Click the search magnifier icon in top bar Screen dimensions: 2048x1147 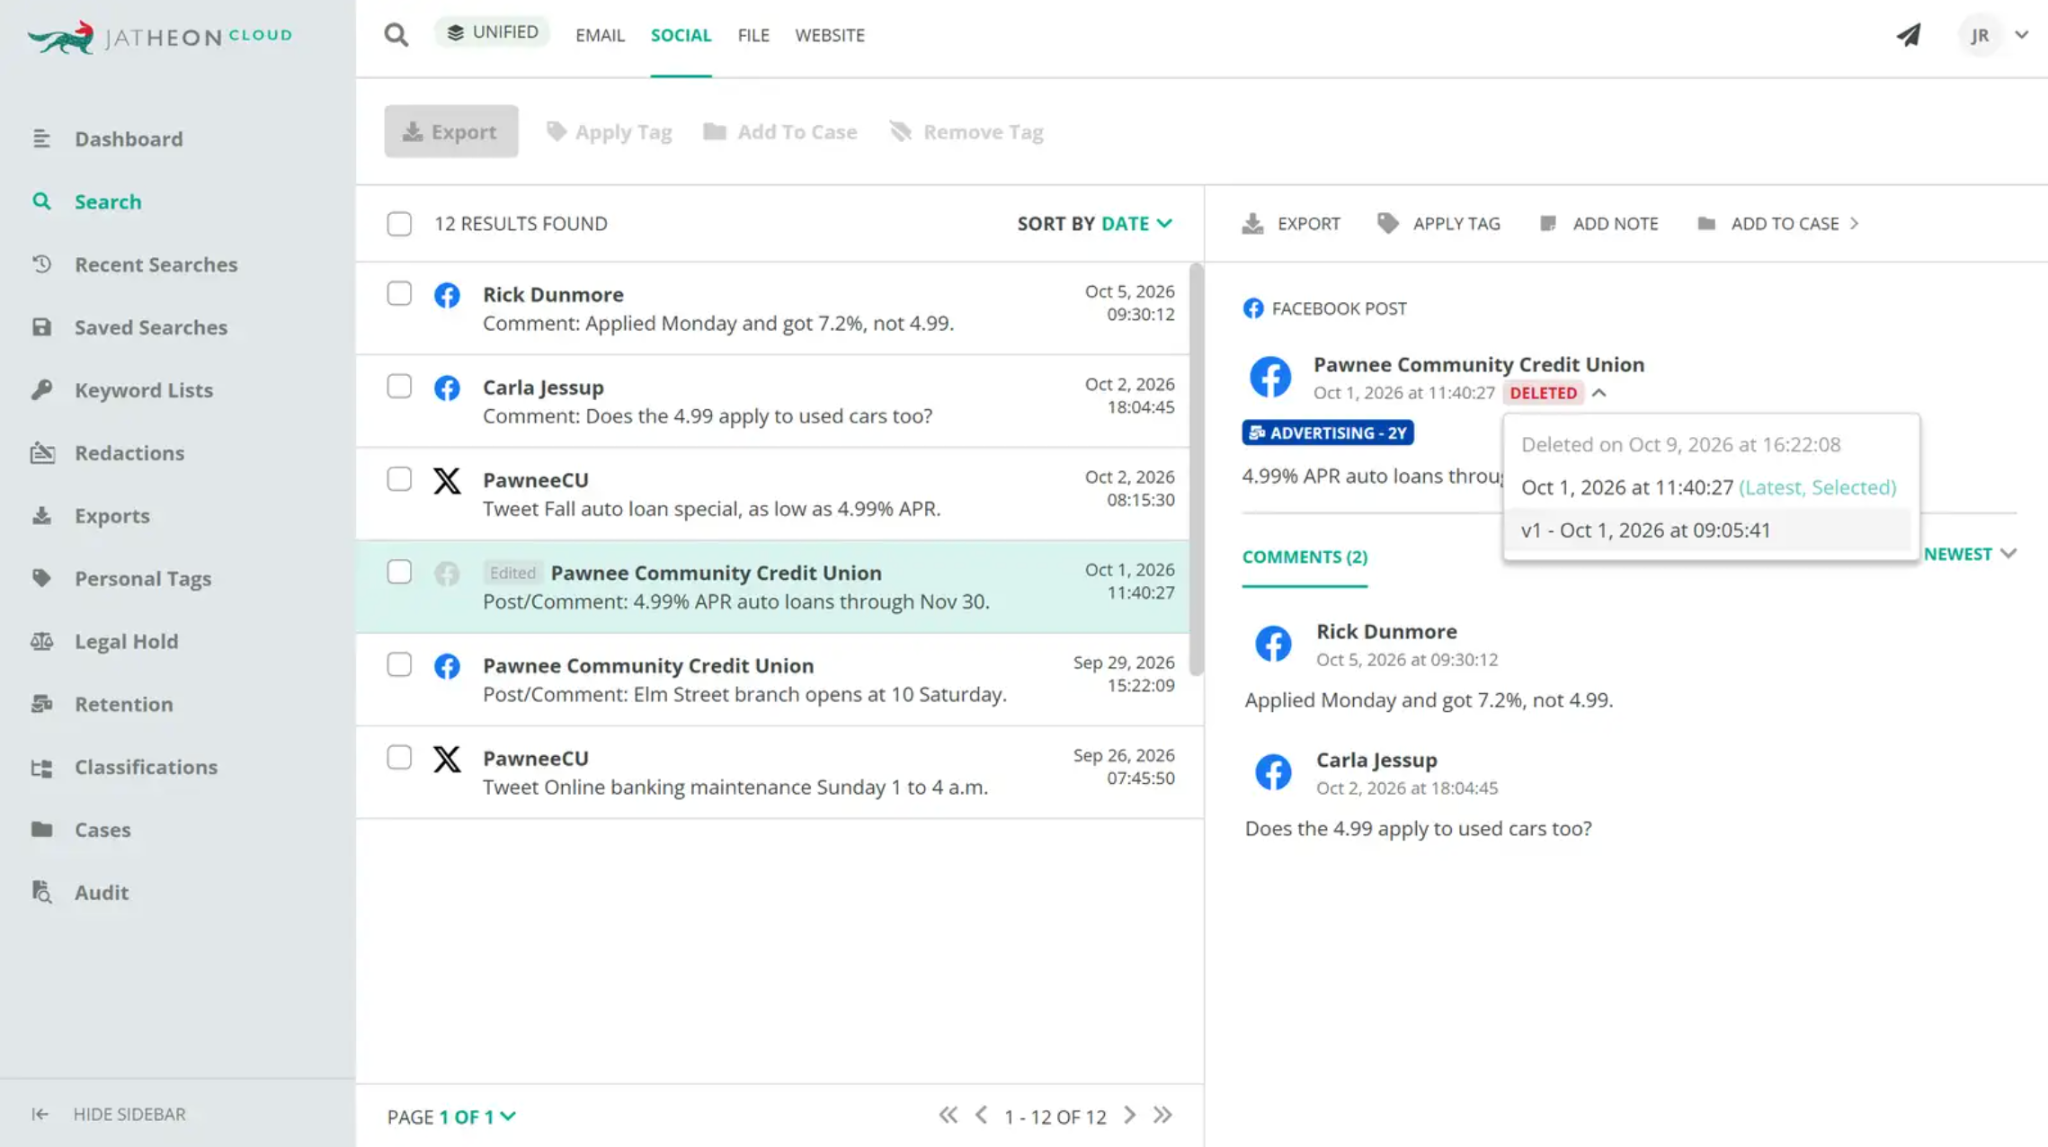tap(396, 35)
